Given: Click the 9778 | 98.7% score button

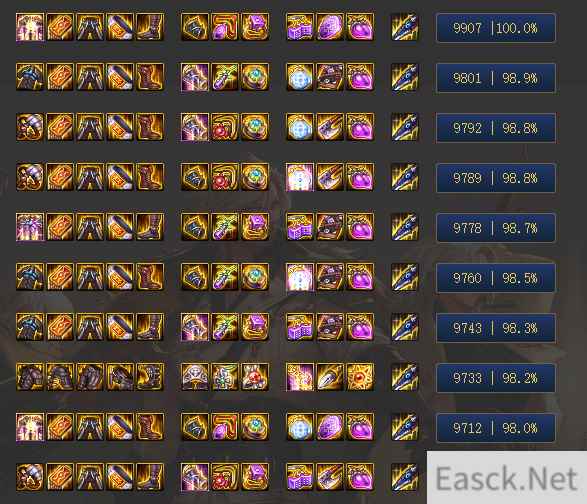Looking at the screenshot, I should [495, 228].
